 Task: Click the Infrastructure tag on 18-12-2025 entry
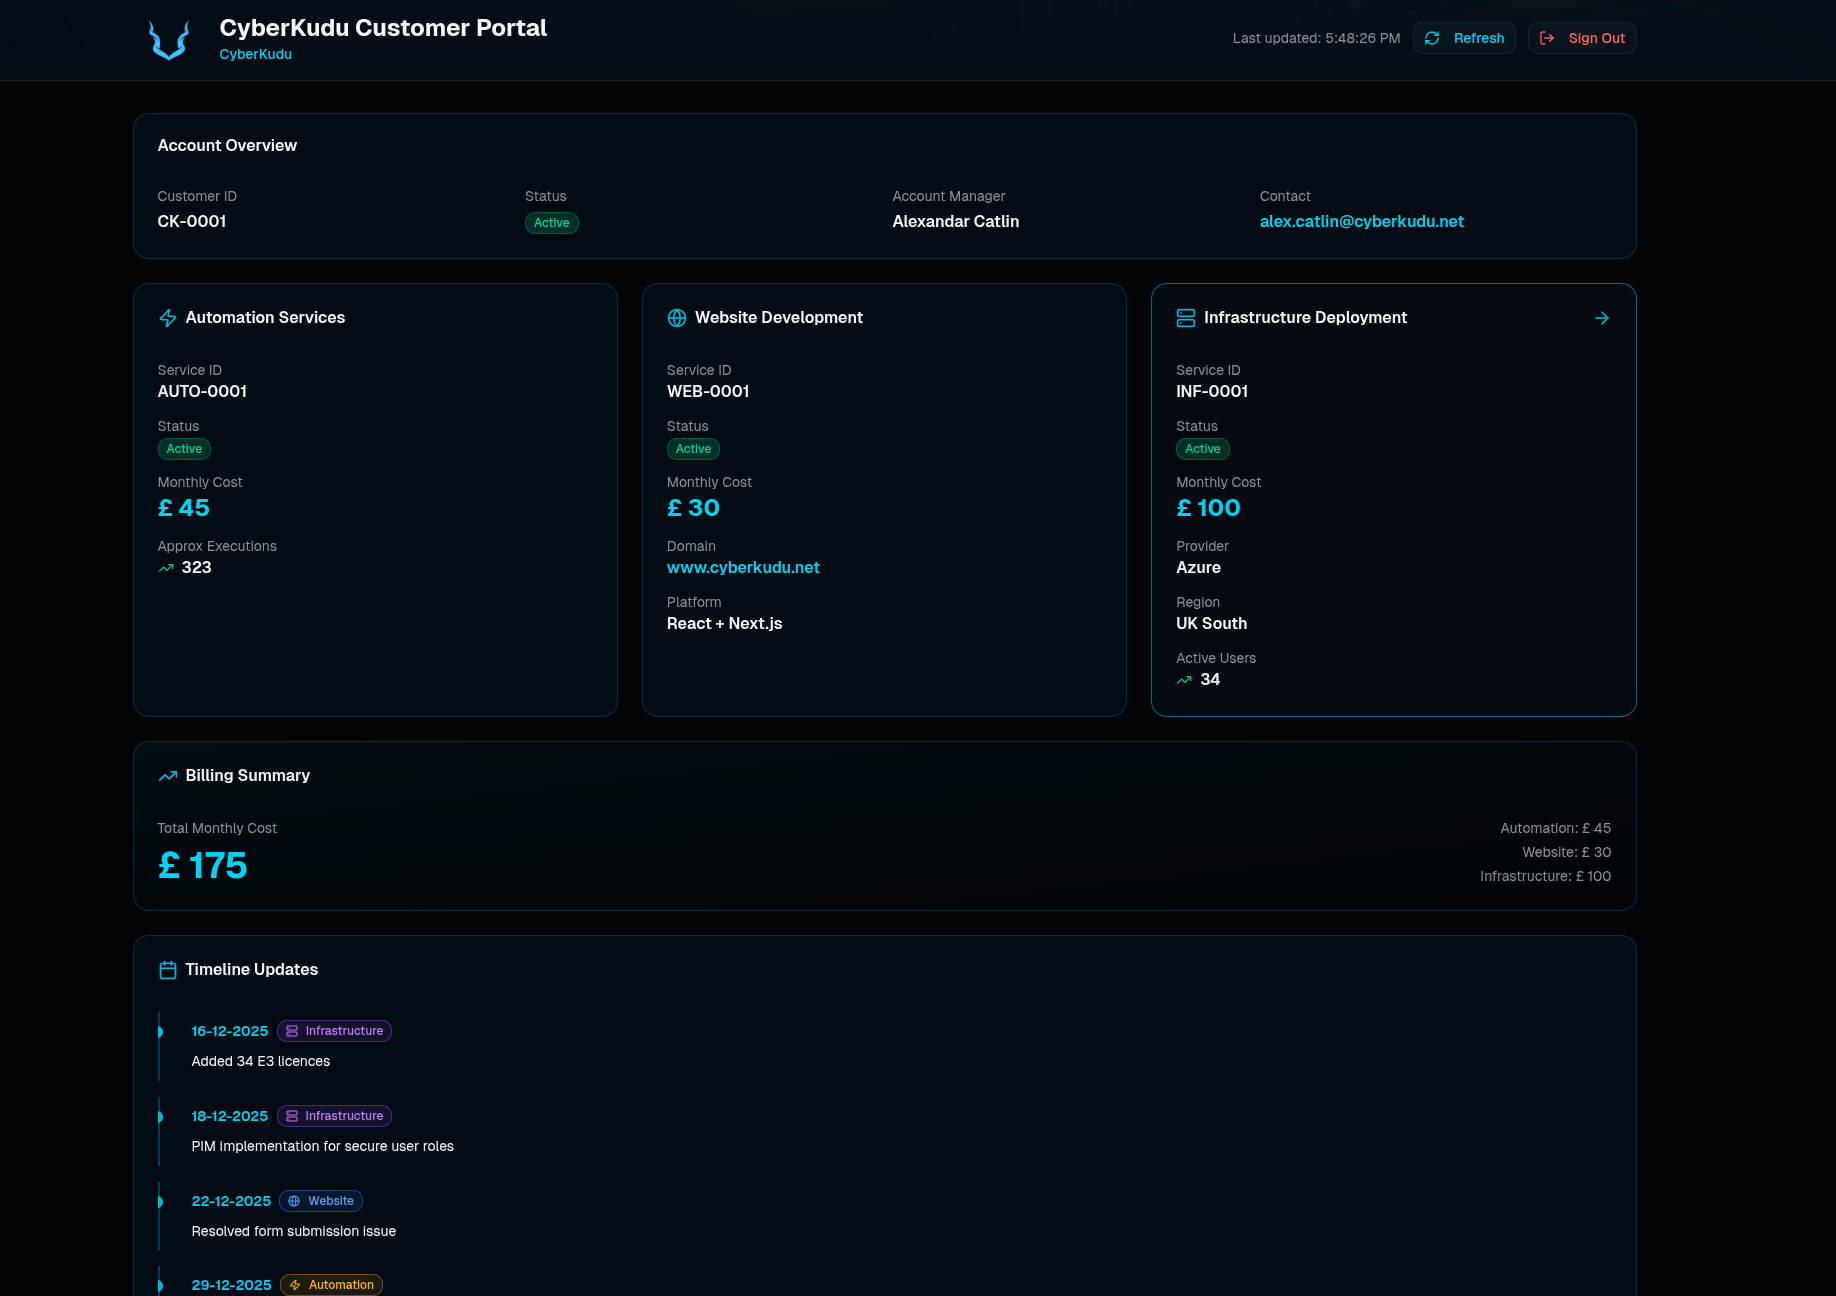click(334, 1116)
